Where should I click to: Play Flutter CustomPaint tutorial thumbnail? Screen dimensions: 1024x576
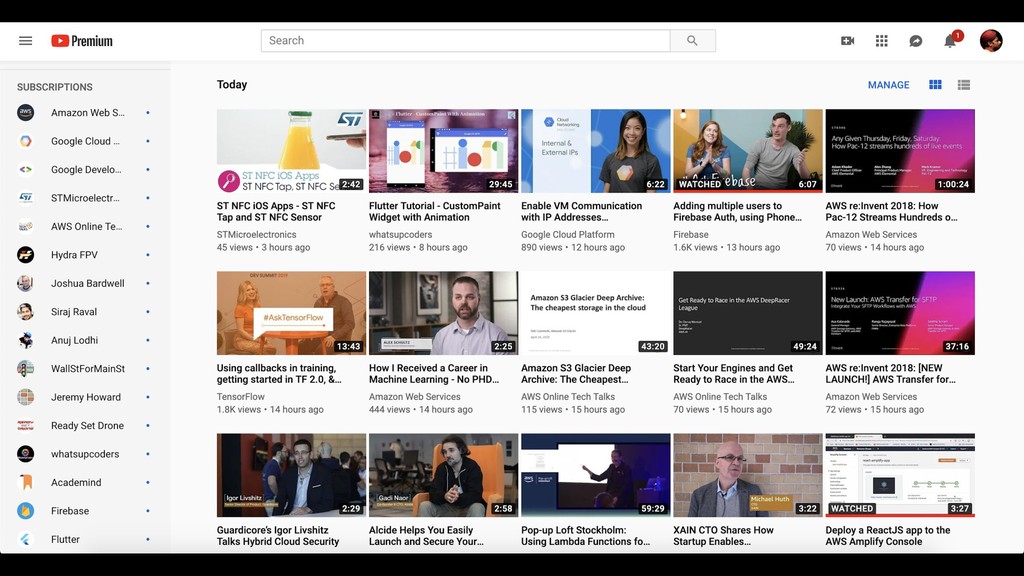tap(443, 151)
